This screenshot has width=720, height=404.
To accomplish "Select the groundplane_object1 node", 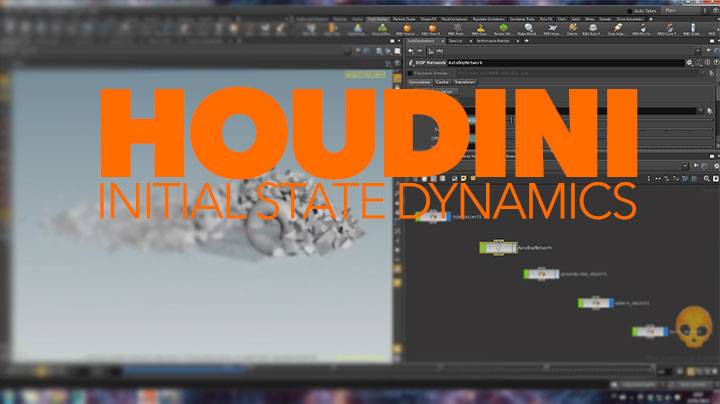I will pos(541,274).
